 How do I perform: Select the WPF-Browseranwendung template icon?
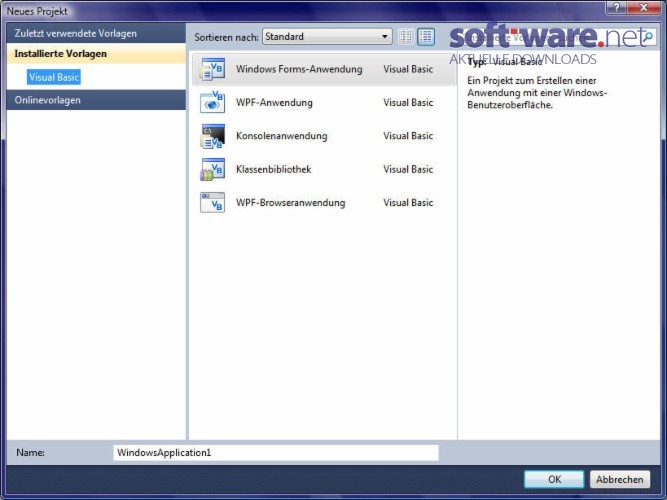[x=212, y=202]
